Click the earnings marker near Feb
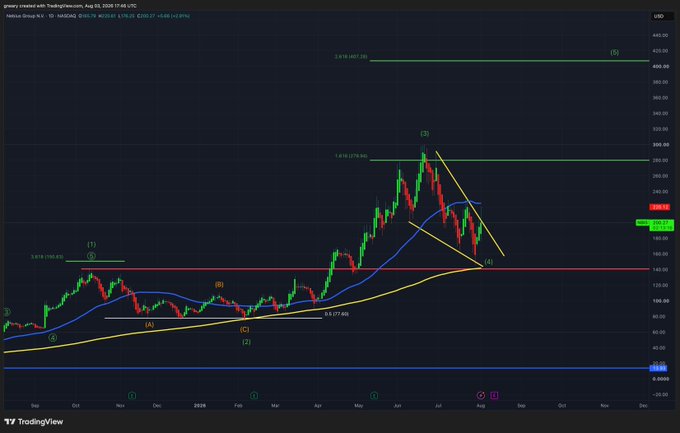This screenshot has width=680, height=433. pyautogui.click(x=254, y=395)
